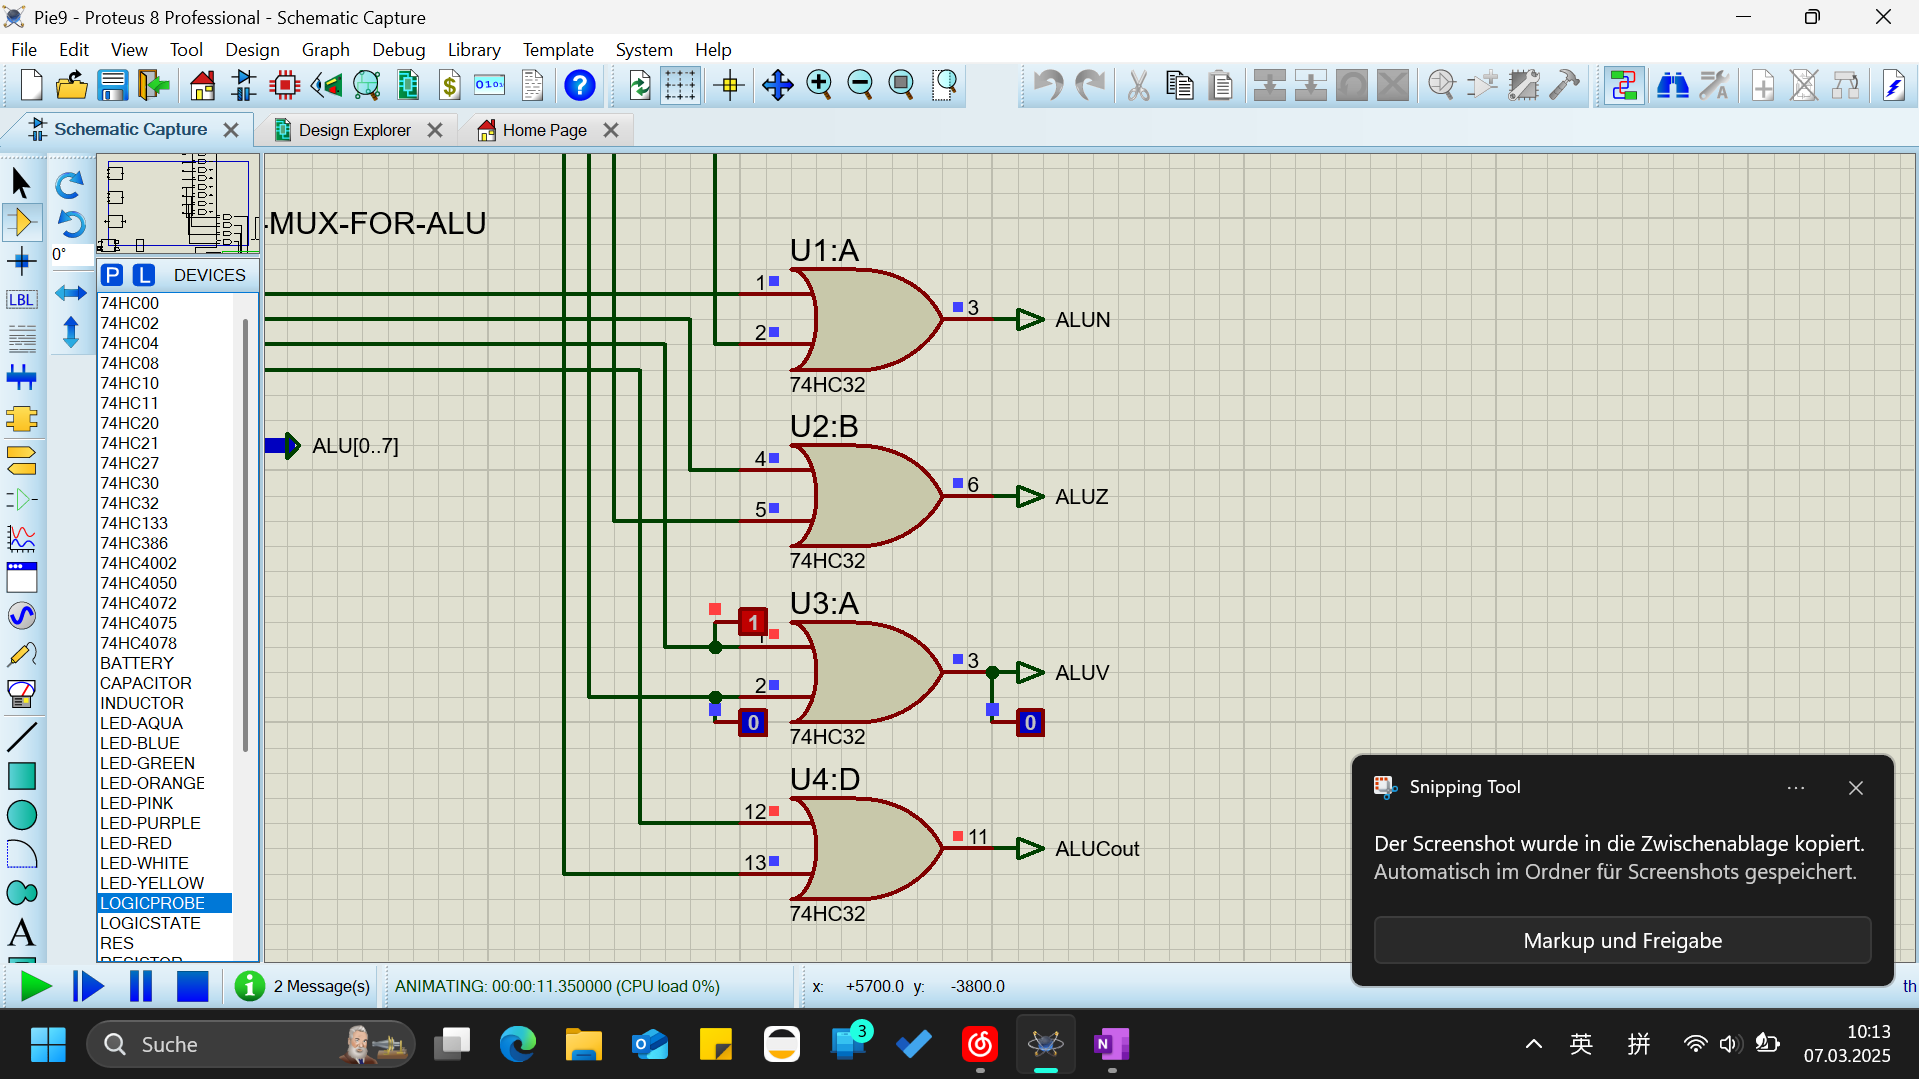Screen dimensions: 1919x1079
Task: Open the Bill of Materials icon
Action: [x=450, y=86]
